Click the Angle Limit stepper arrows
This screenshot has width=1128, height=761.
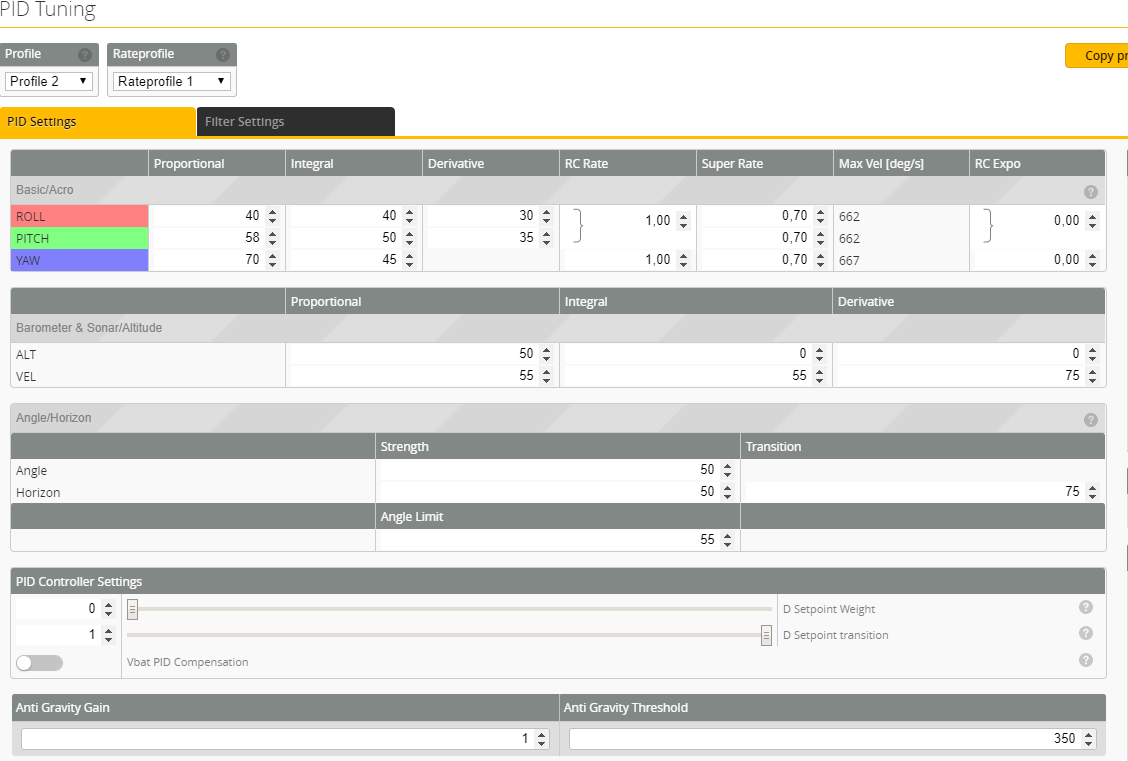click(x=727, y=539)
